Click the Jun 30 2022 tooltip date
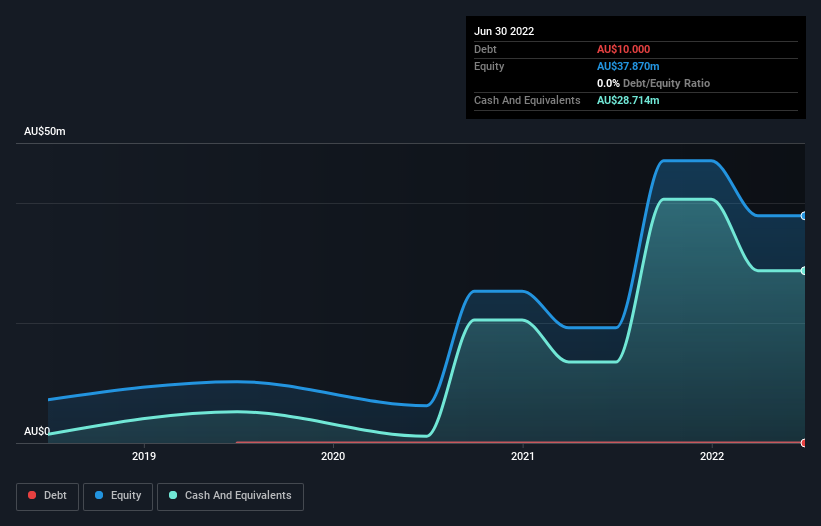This screenshot has width=821, height=526. [504, 31]
